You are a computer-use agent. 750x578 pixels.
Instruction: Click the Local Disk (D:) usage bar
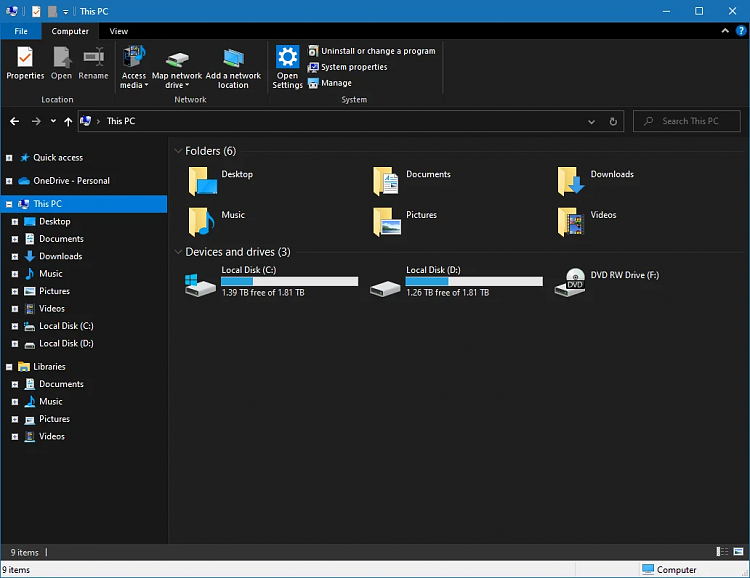[x=474, y=281]
